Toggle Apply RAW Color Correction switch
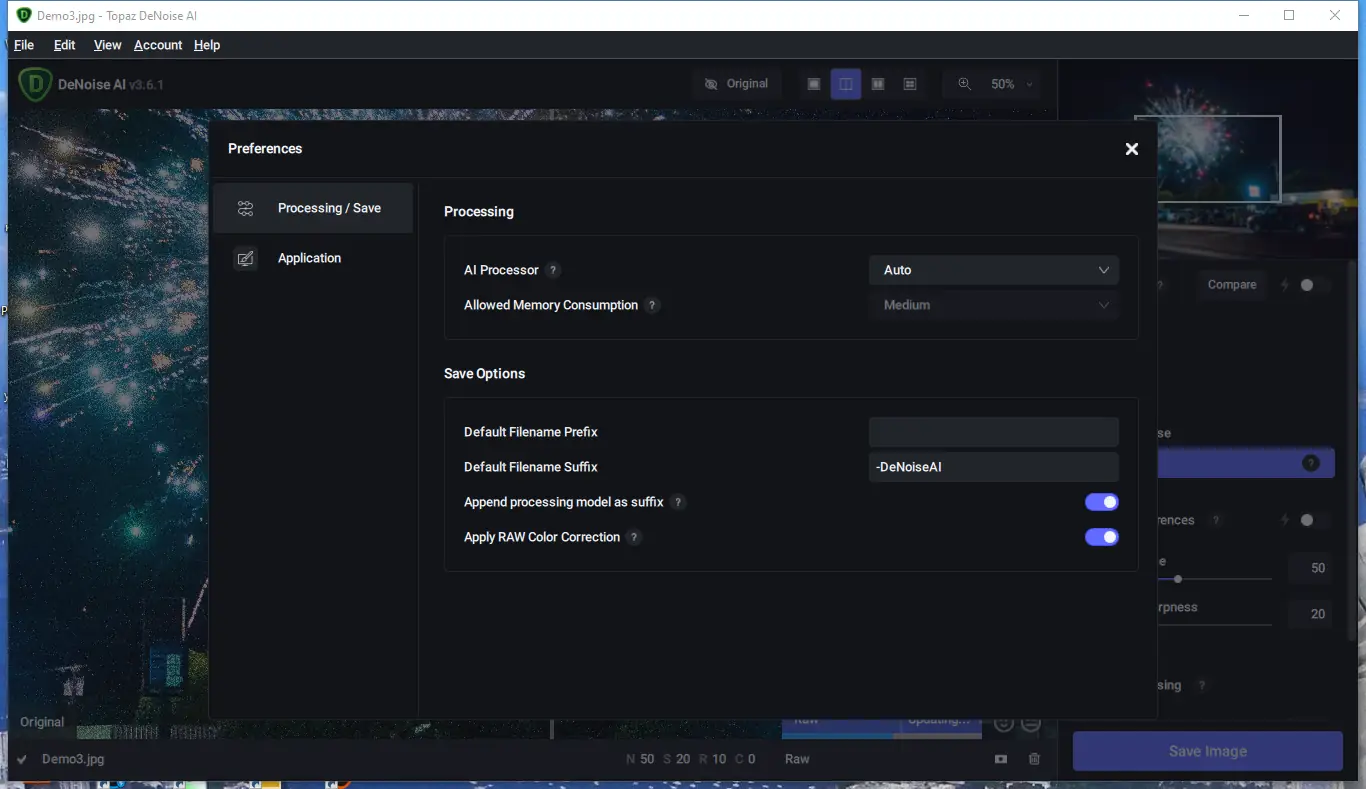This screenshot has width=1366, height=789. click(x=1102, y=537)
